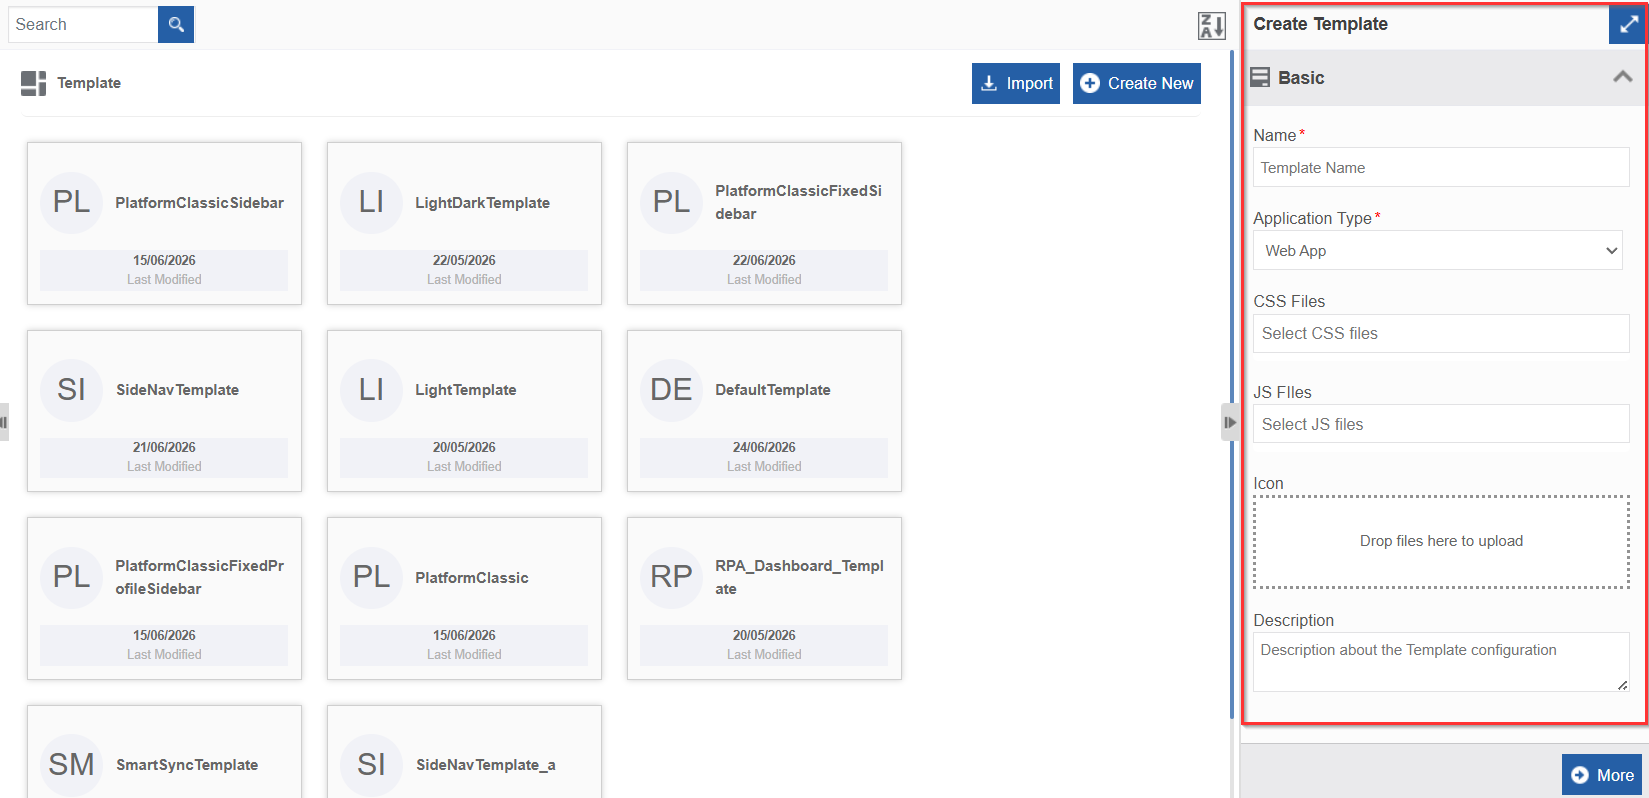Click the Create New button
The width and height of the screenshot is (1649, 798).
[1137, 83]
